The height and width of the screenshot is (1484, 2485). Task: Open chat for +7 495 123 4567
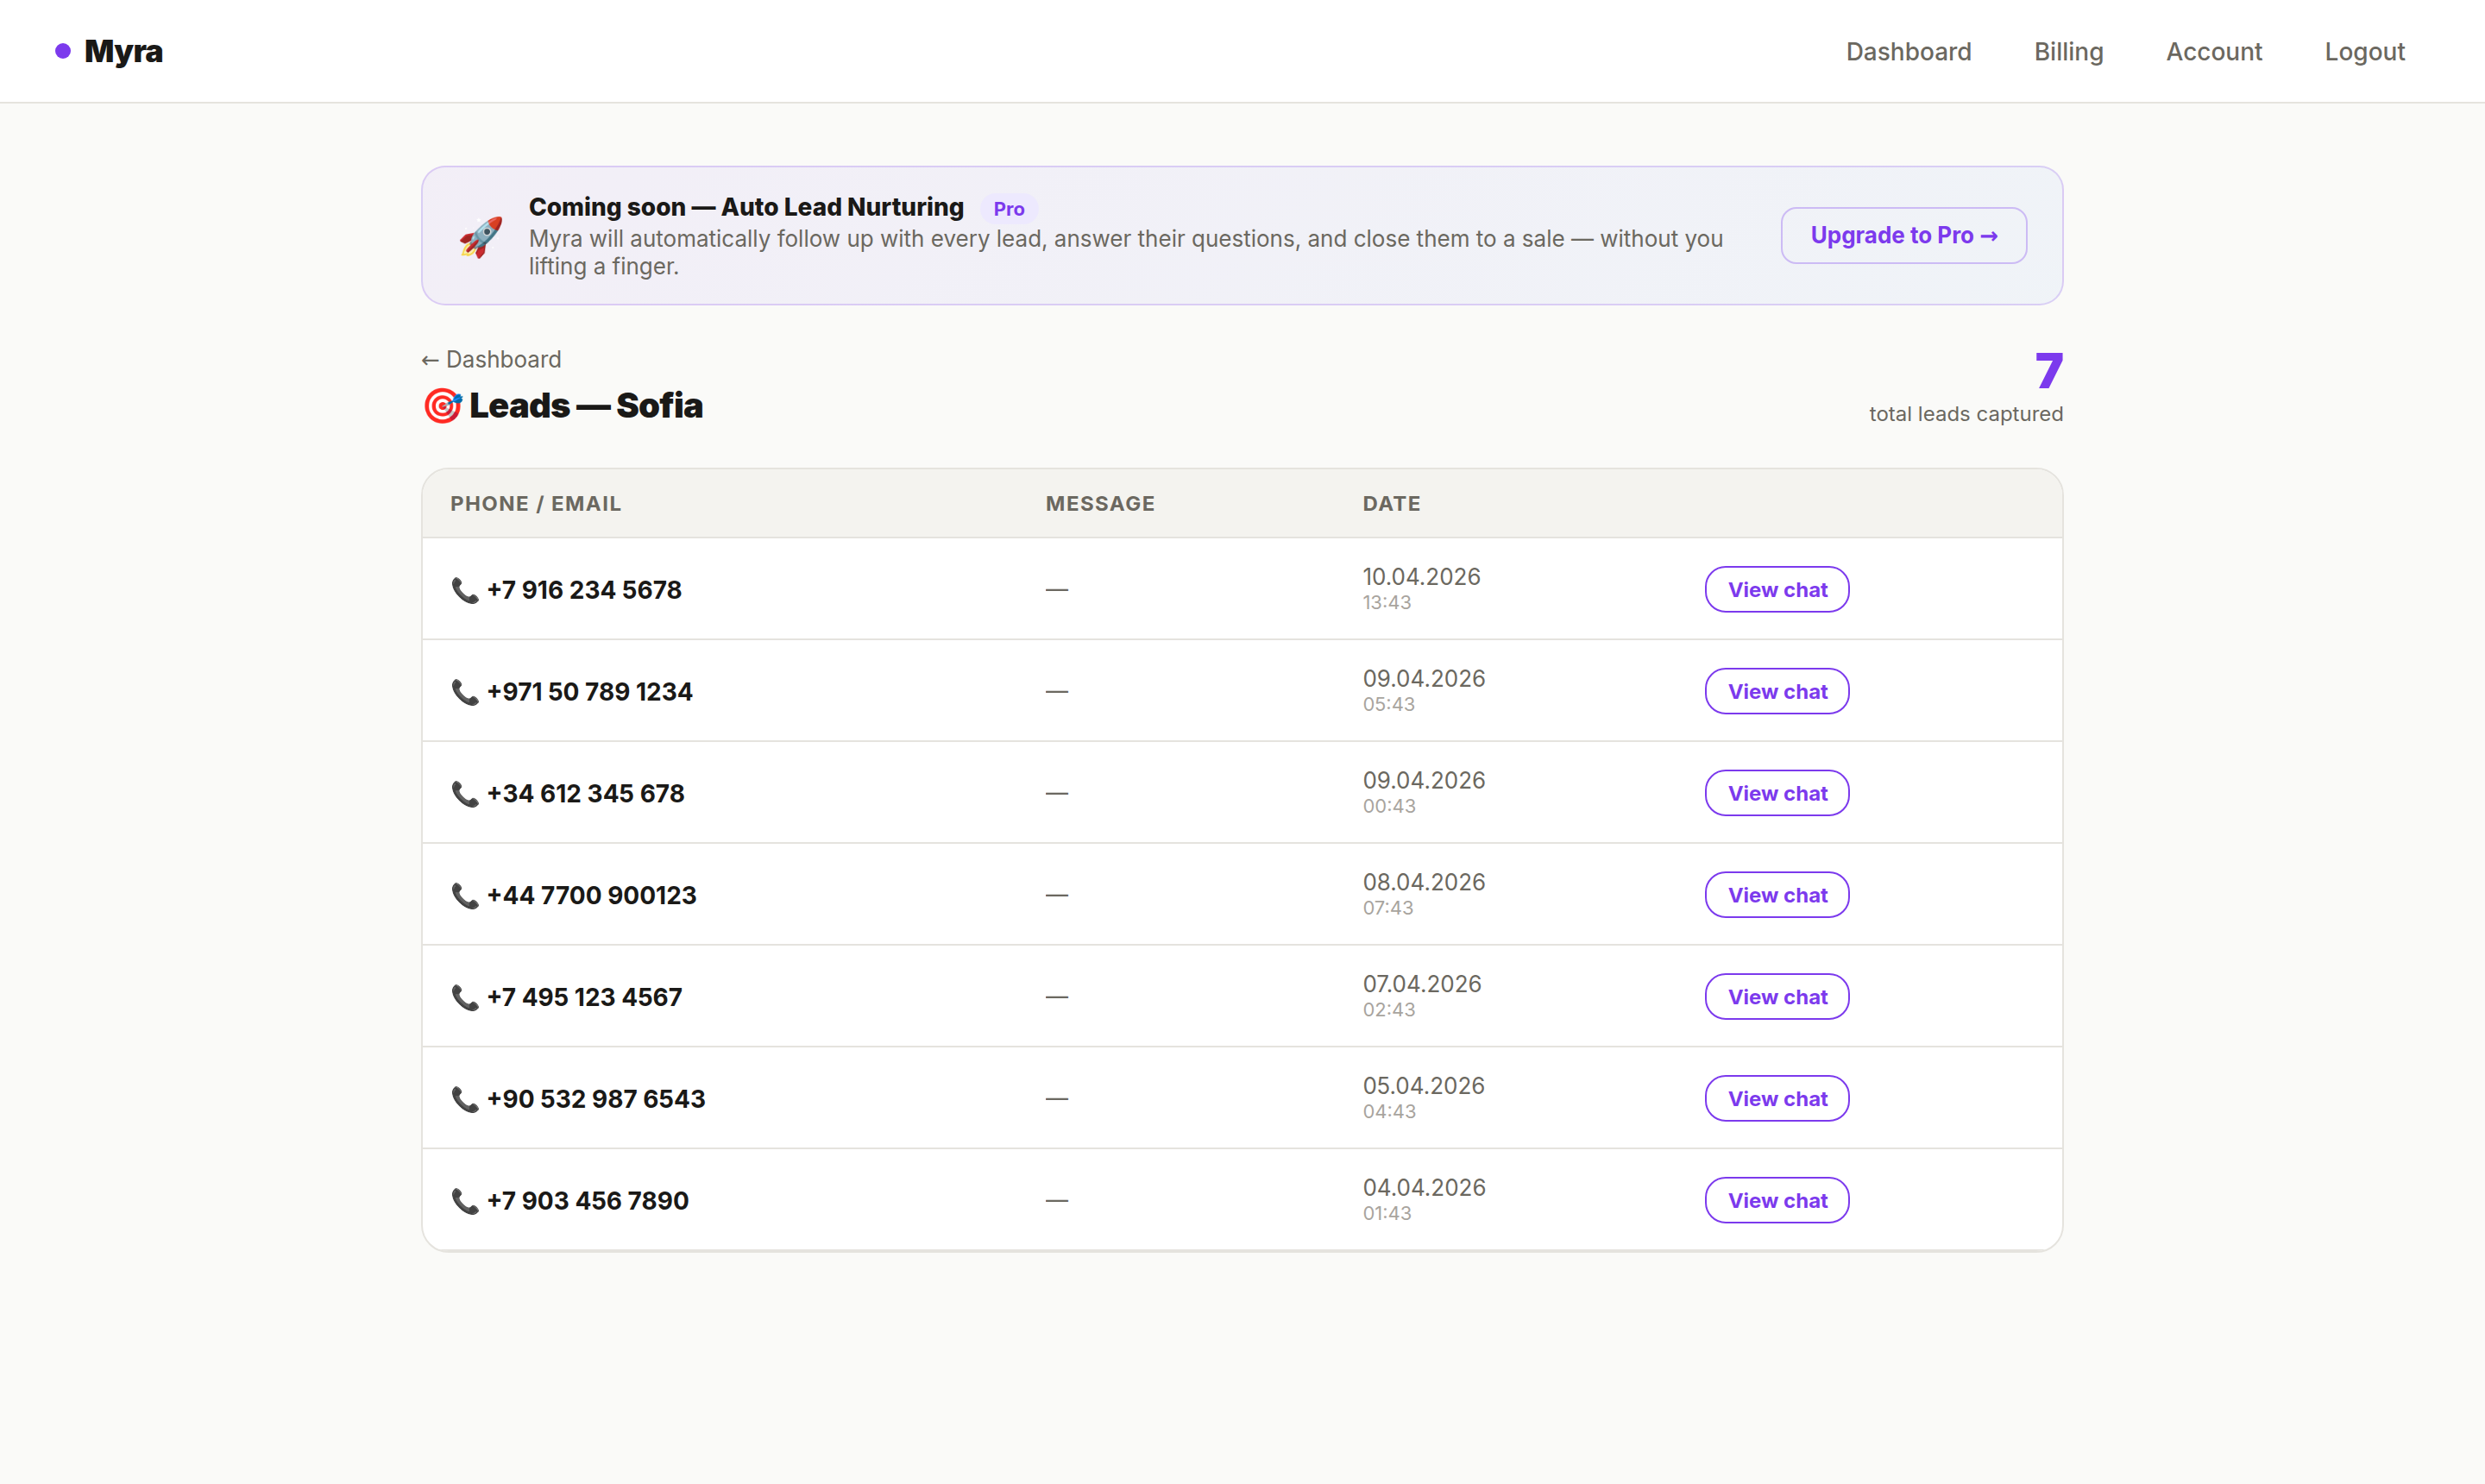coord(1776,997)
